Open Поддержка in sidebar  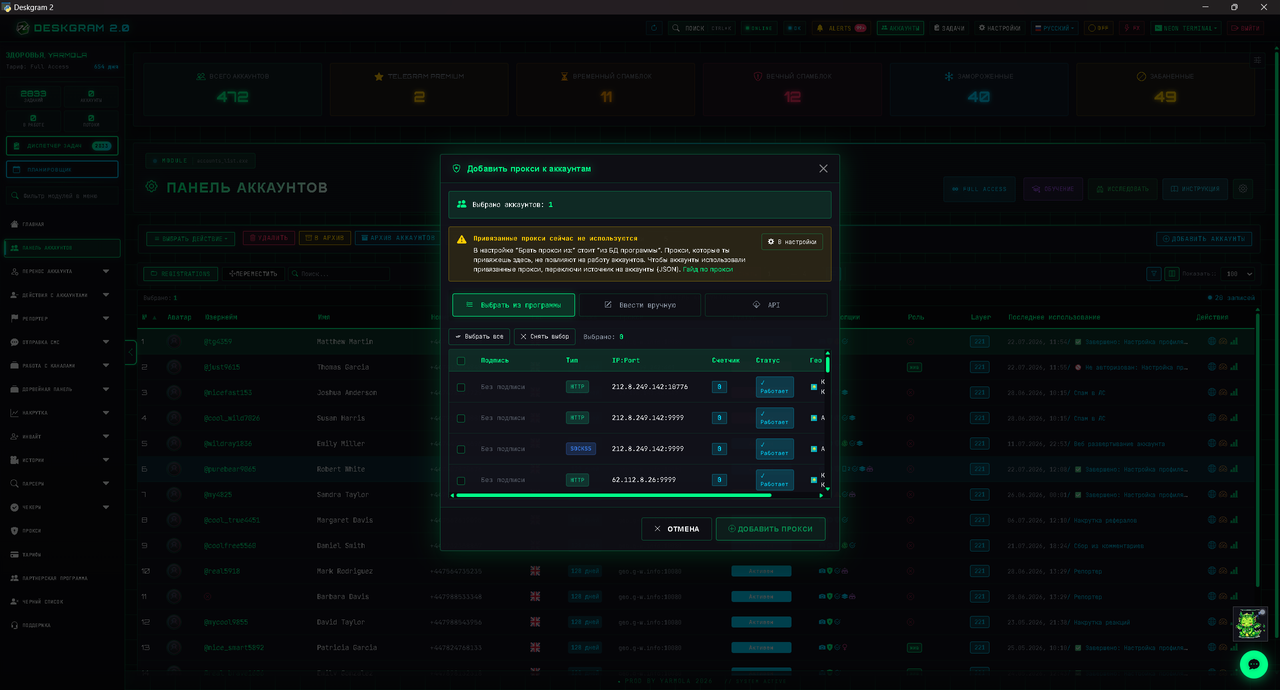coord(62,625)
